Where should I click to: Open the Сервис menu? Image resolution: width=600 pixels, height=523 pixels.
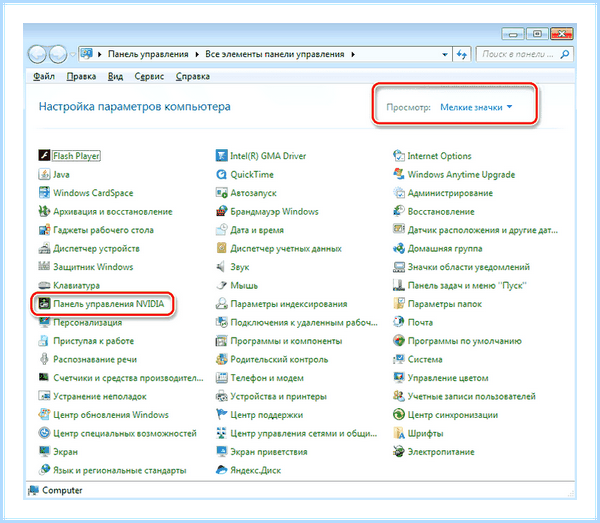pos(149,77)
